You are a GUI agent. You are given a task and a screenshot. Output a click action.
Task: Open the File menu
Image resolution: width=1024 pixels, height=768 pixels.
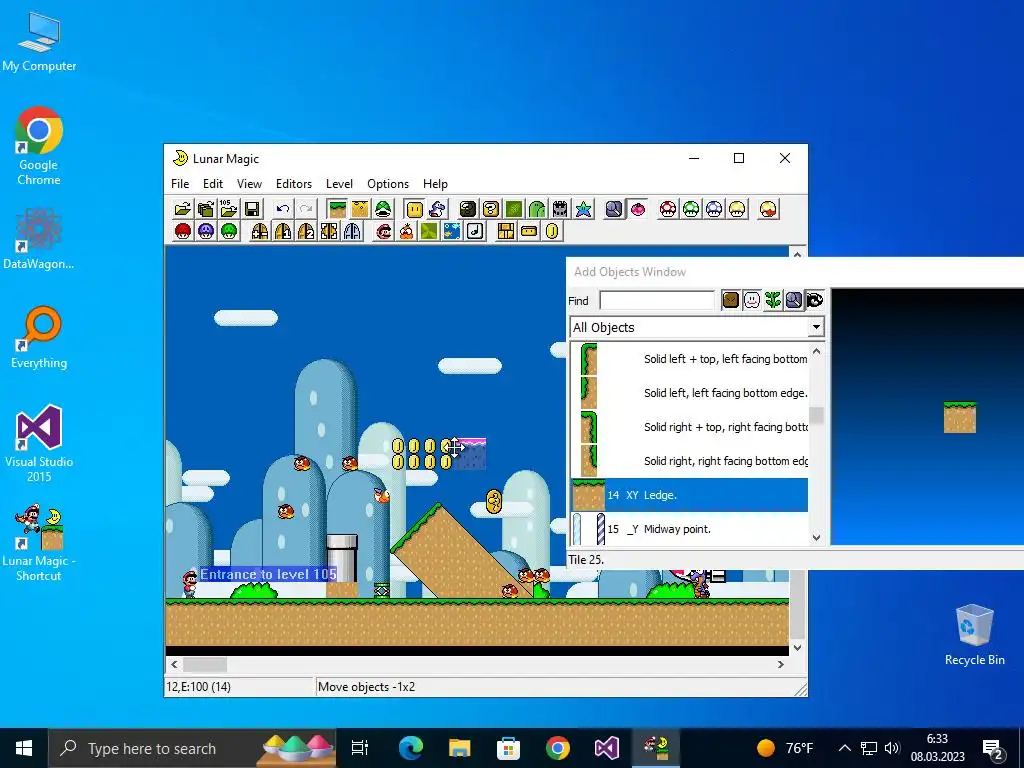(180, 184)
